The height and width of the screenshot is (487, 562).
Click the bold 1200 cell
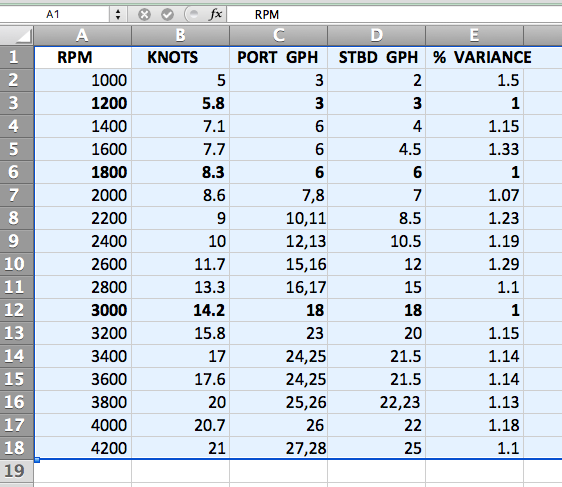coord(83,103)
